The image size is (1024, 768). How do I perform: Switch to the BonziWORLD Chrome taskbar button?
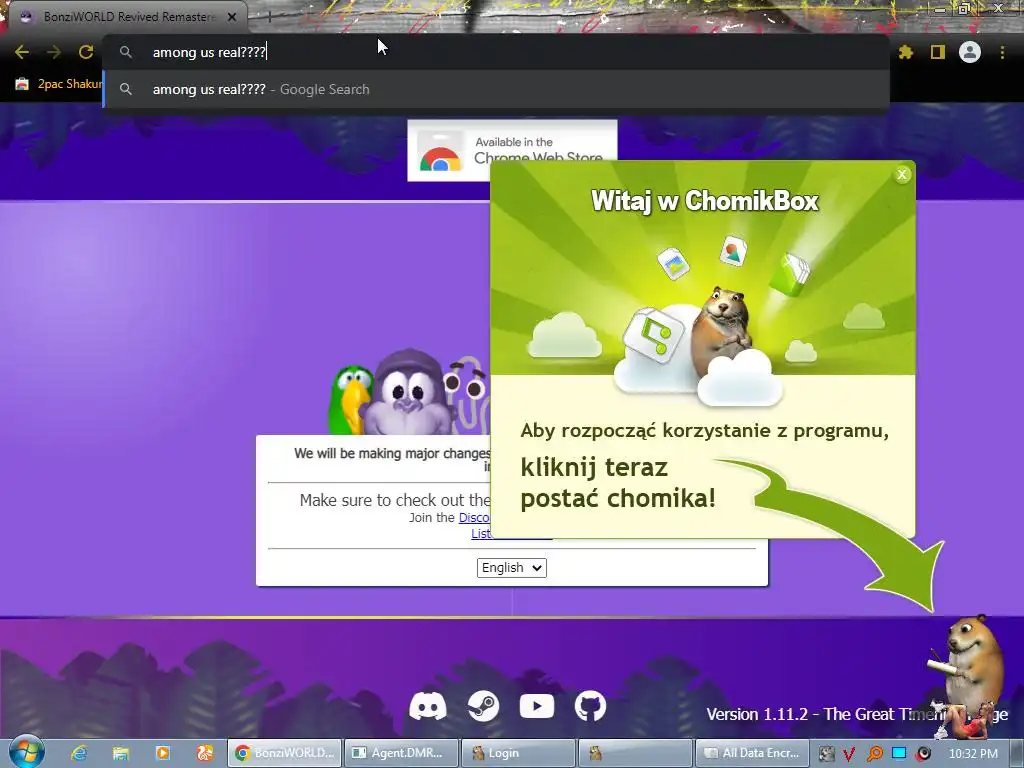tap(285, 753)
